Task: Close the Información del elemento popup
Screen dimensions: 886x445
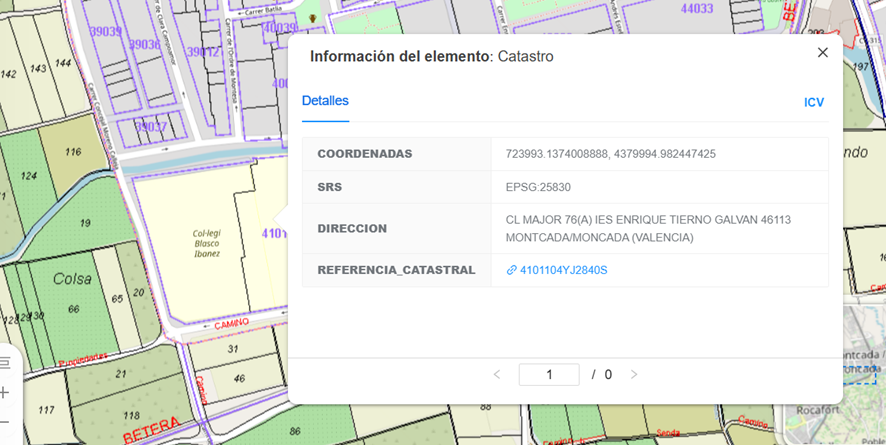Action: tap(823, 53)
